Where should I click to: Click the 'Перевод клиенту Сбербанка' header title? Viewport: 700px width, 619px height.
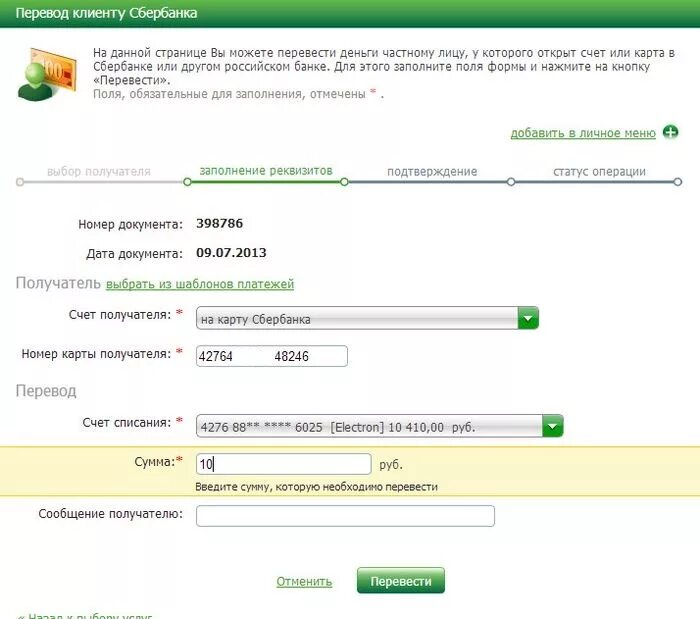coord(106,13)
